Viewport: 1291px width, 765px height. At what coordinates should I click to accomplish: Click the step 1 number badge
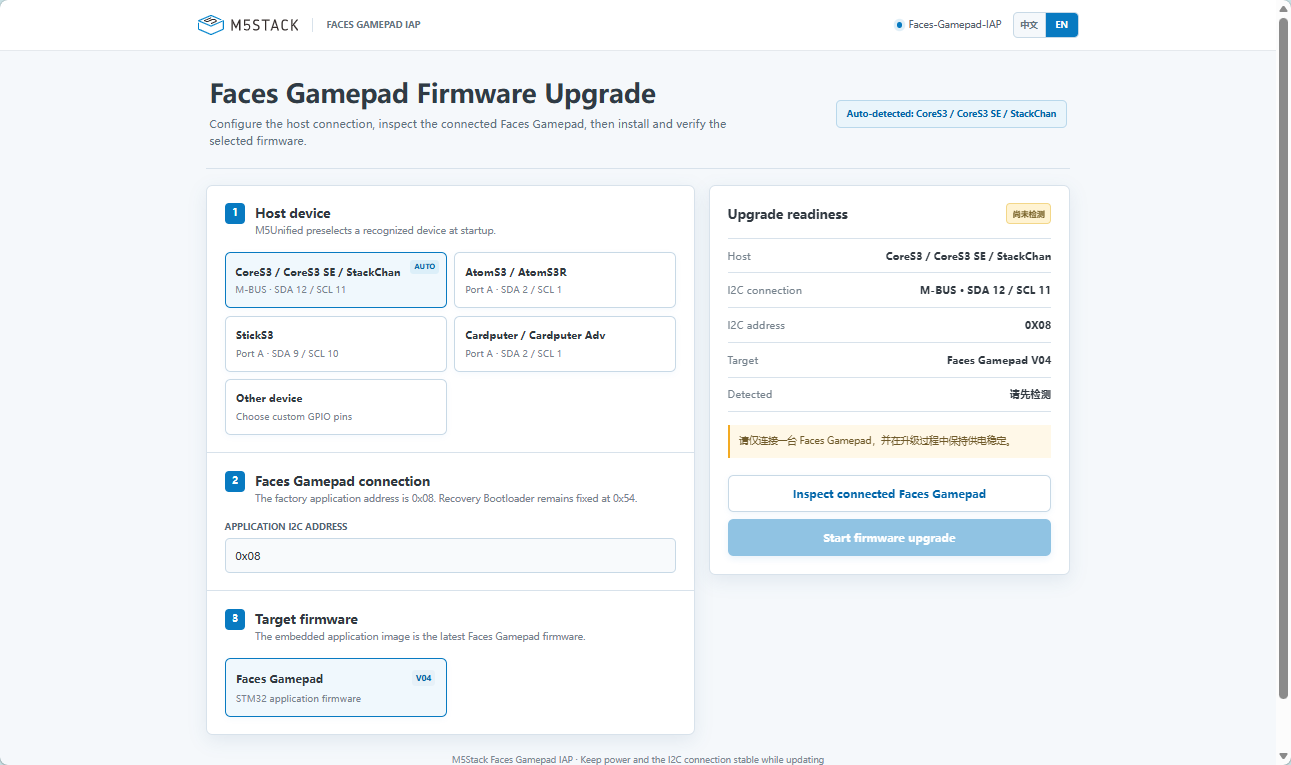(235, 213)
